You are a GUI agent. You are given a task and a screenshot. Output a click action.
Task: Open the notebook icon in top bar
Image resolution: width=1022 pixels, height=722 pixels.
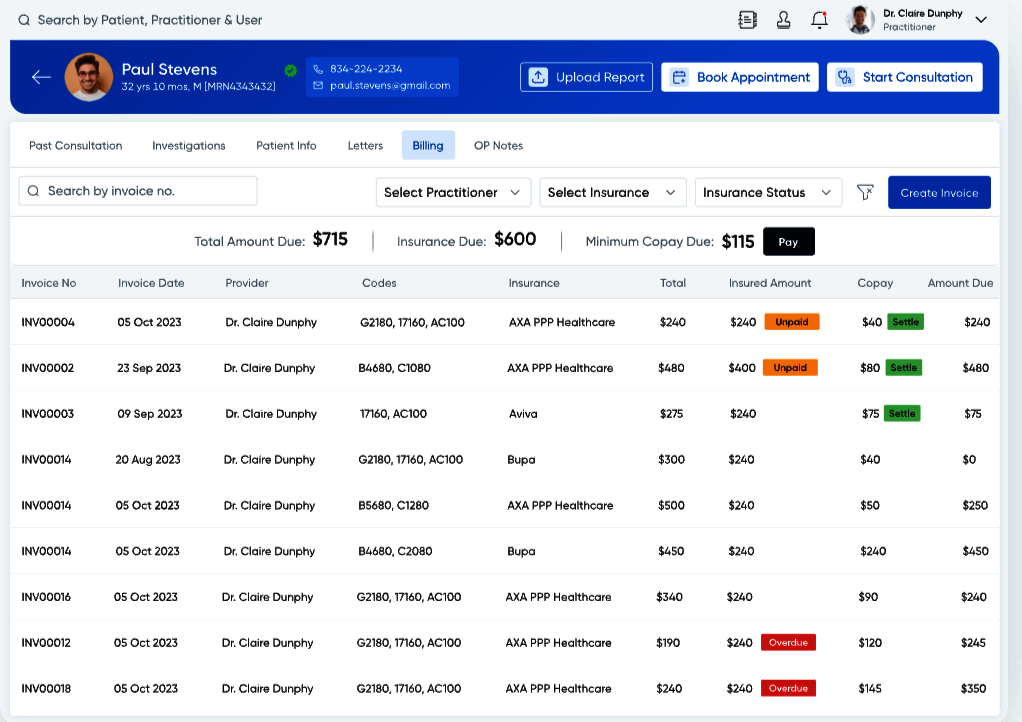(747, 20)
